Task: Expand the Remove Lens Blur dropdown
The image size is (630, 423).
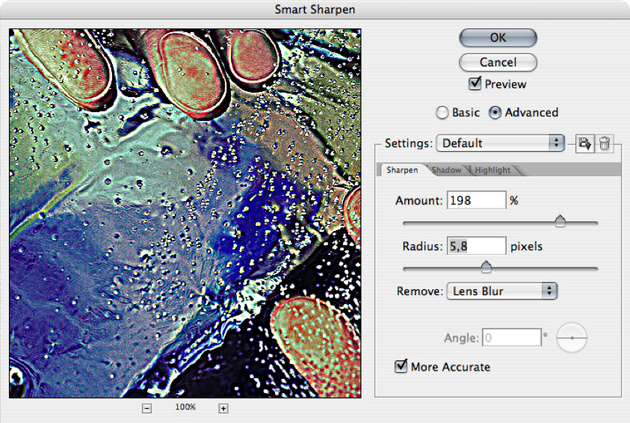Action: (501, 291)
